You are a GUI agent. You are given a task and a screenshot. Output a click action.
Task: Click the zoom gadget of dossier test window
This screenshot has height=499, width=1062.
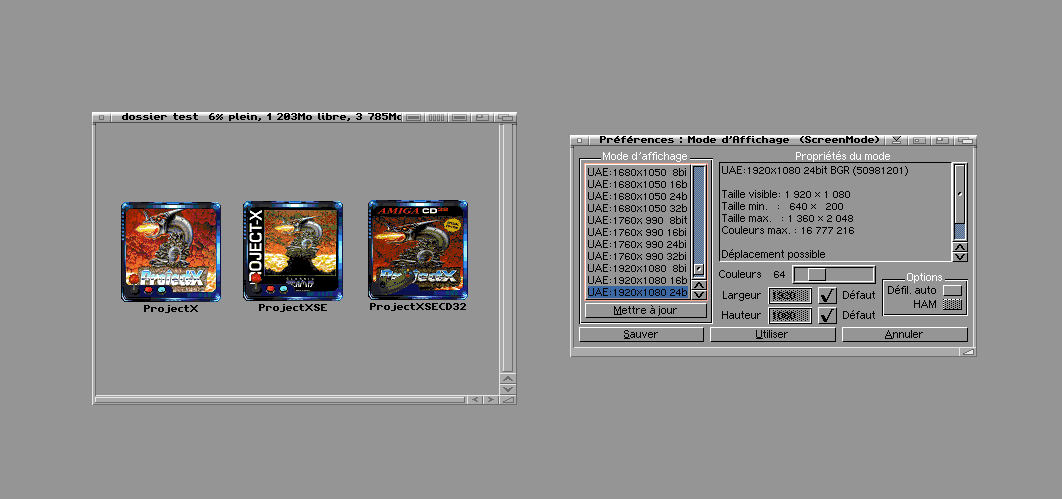pyautogui.click(x=482, y=117)
